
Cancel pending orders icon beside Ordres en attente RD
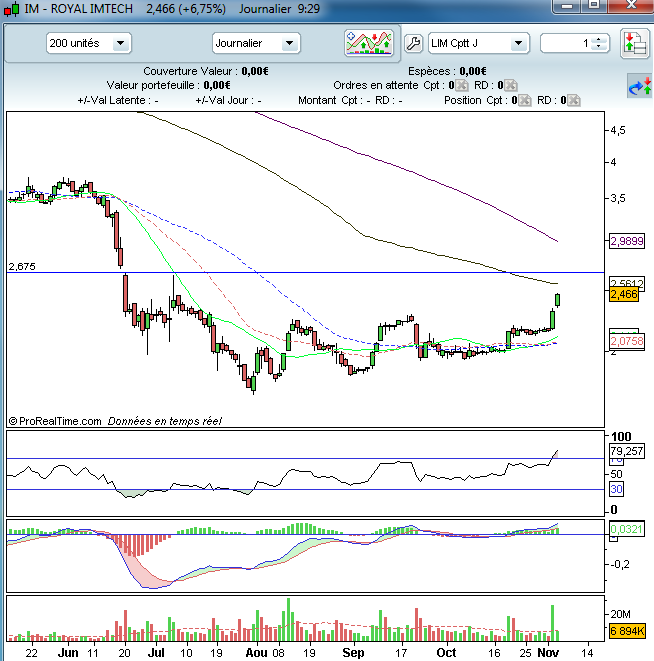pyautogui.click(x=510, y=85)
